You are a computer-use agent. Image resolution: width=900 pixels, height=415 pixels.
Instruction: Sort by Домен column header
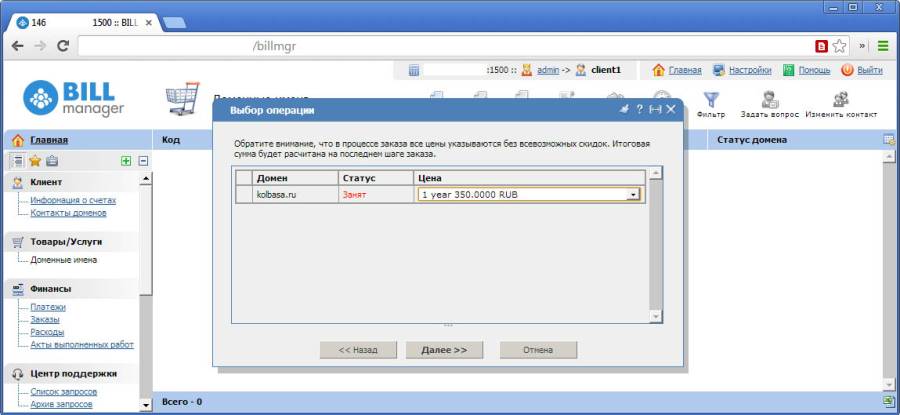(x=294, y=178)
